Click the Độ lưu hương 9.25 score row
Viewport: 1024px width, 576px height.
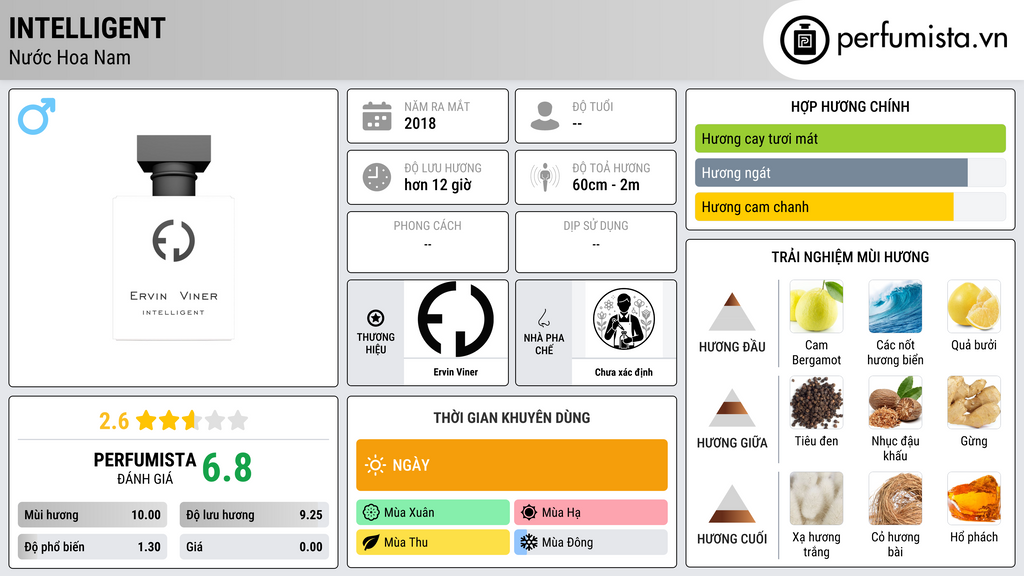[254, 515]
